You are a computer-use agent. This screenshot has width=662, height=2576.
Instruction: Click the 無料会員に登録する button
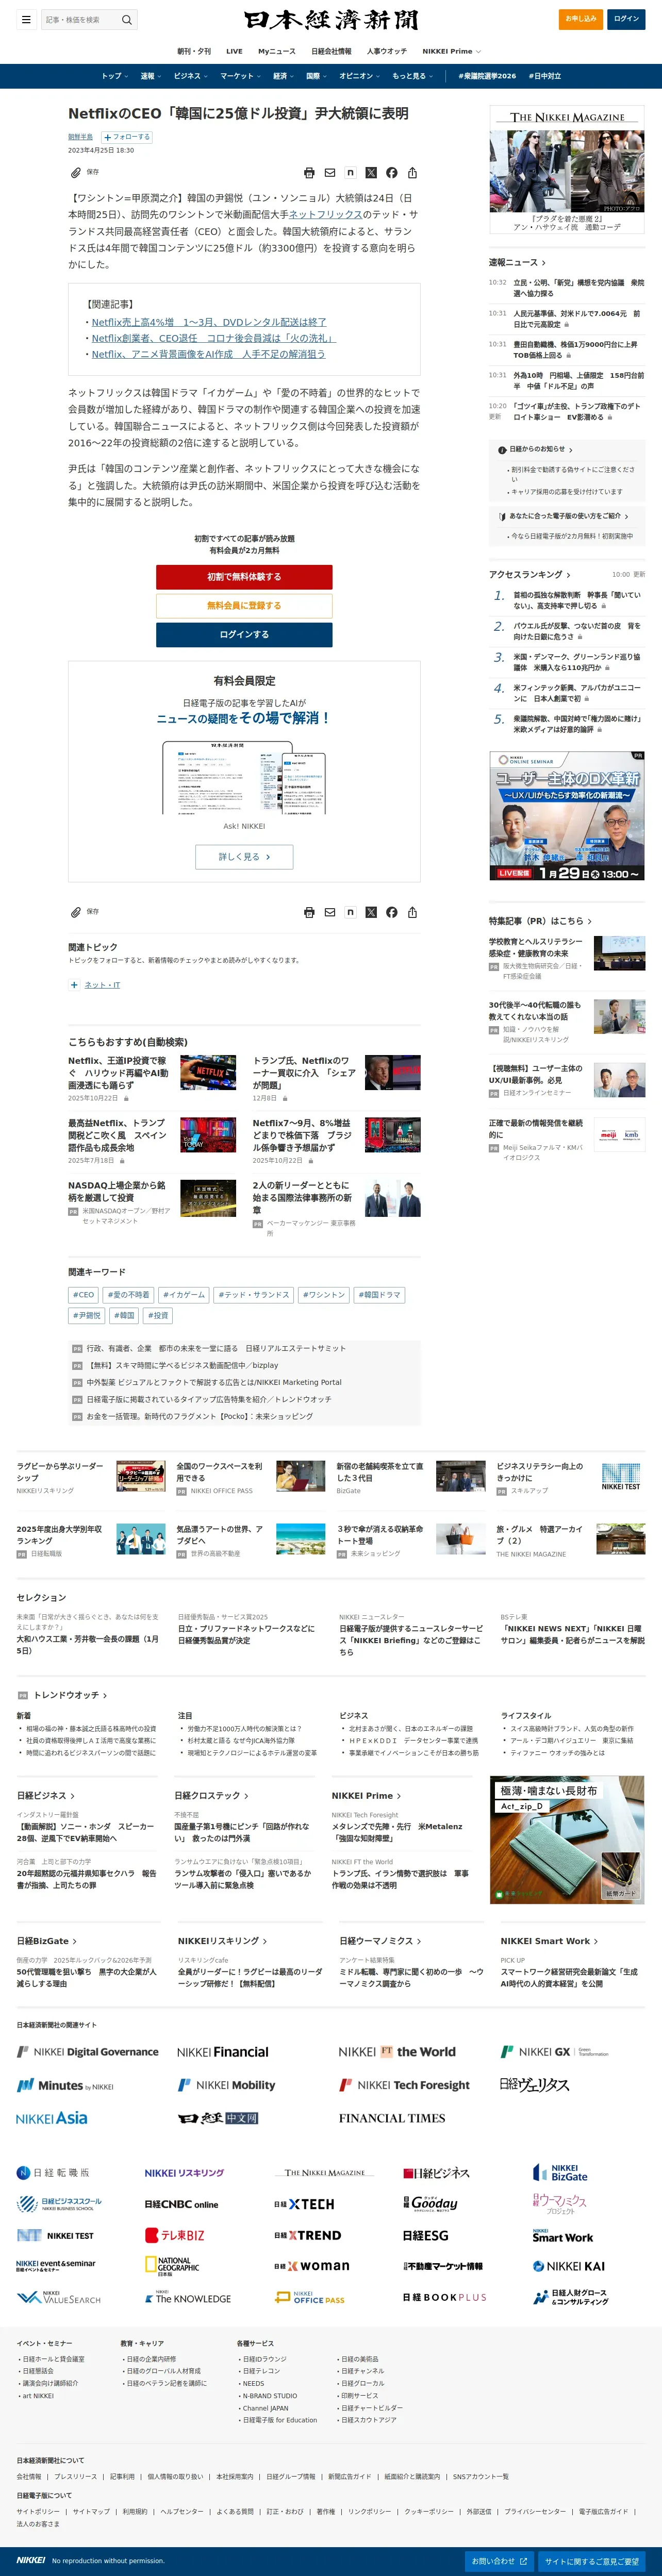(244, 605)
